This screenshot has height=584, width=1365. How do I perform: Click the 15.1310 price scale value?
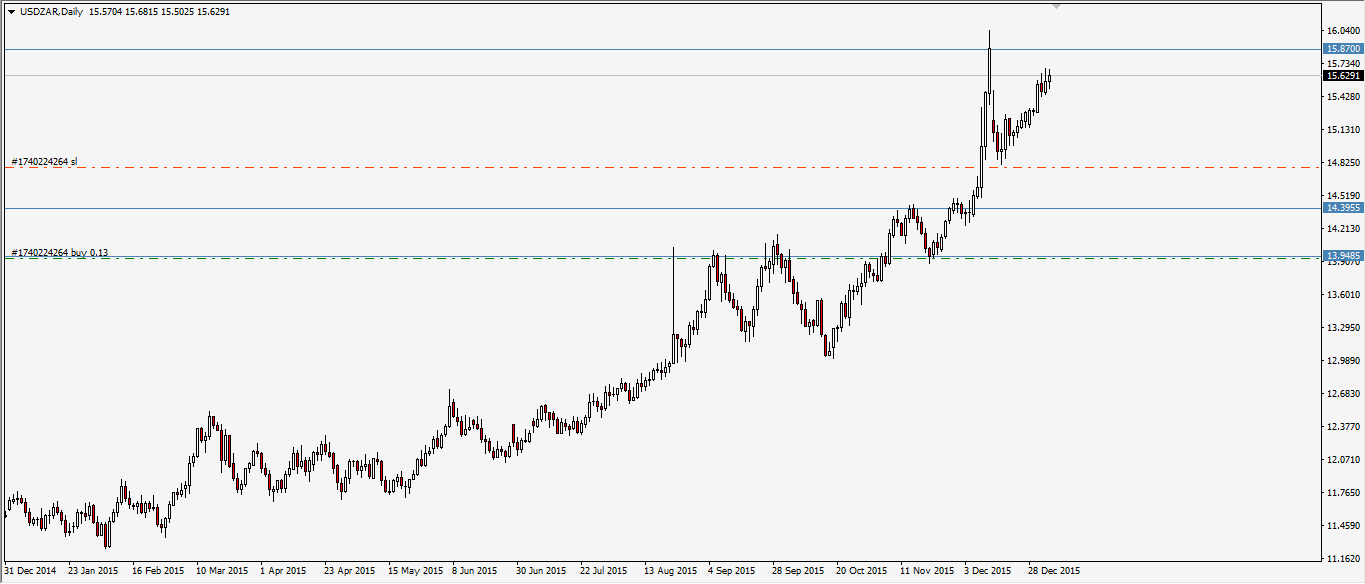(x=1343, y=130)
